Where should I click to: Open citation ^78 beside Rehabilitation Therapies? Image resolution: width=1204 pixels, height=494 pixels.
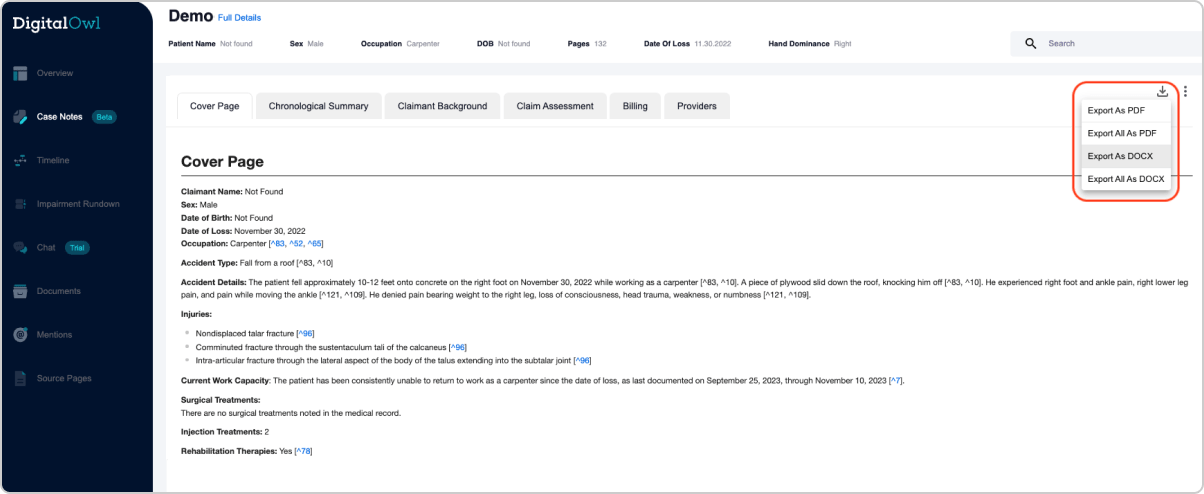[x=304, y=451]
